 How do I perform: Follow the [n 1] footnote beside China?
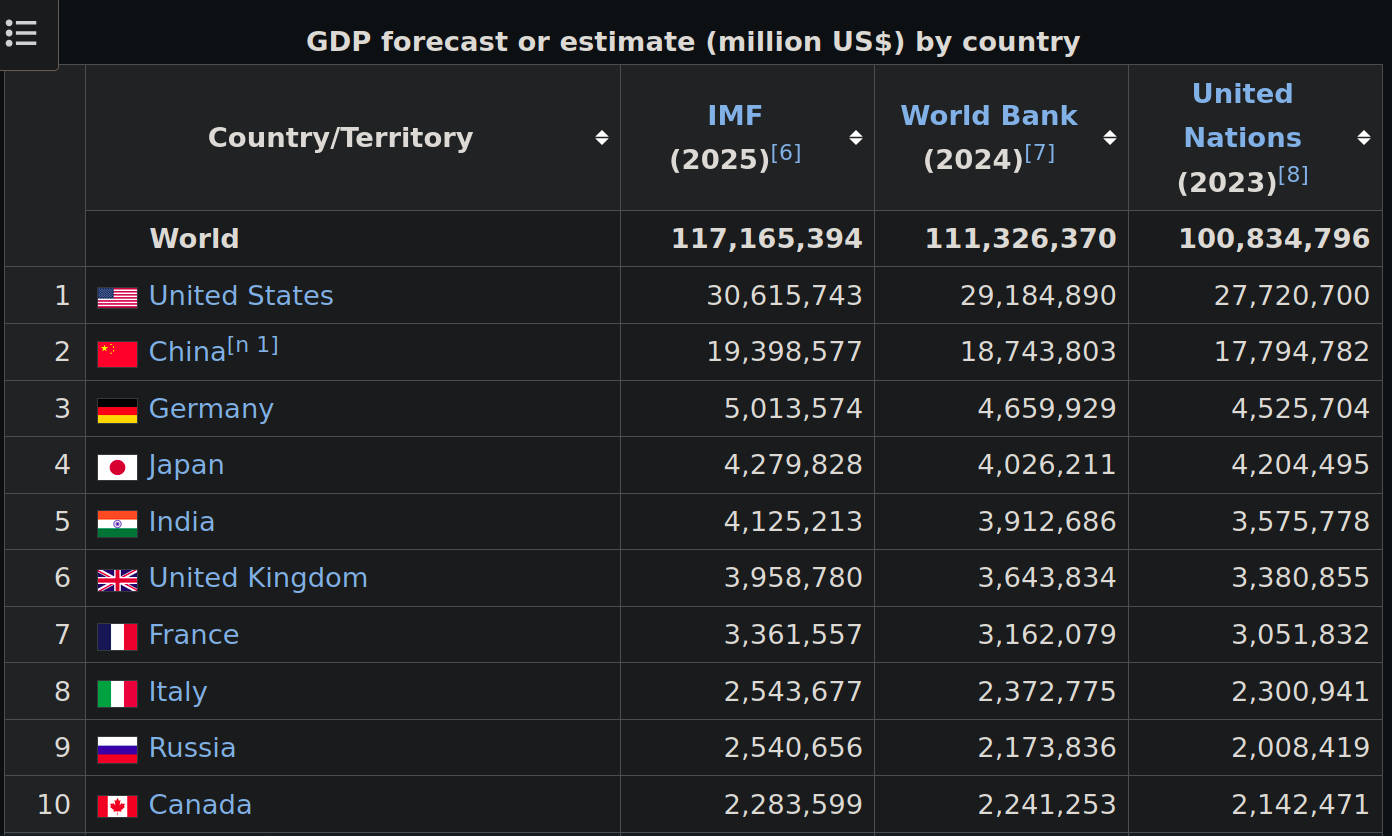pos(253,345)
